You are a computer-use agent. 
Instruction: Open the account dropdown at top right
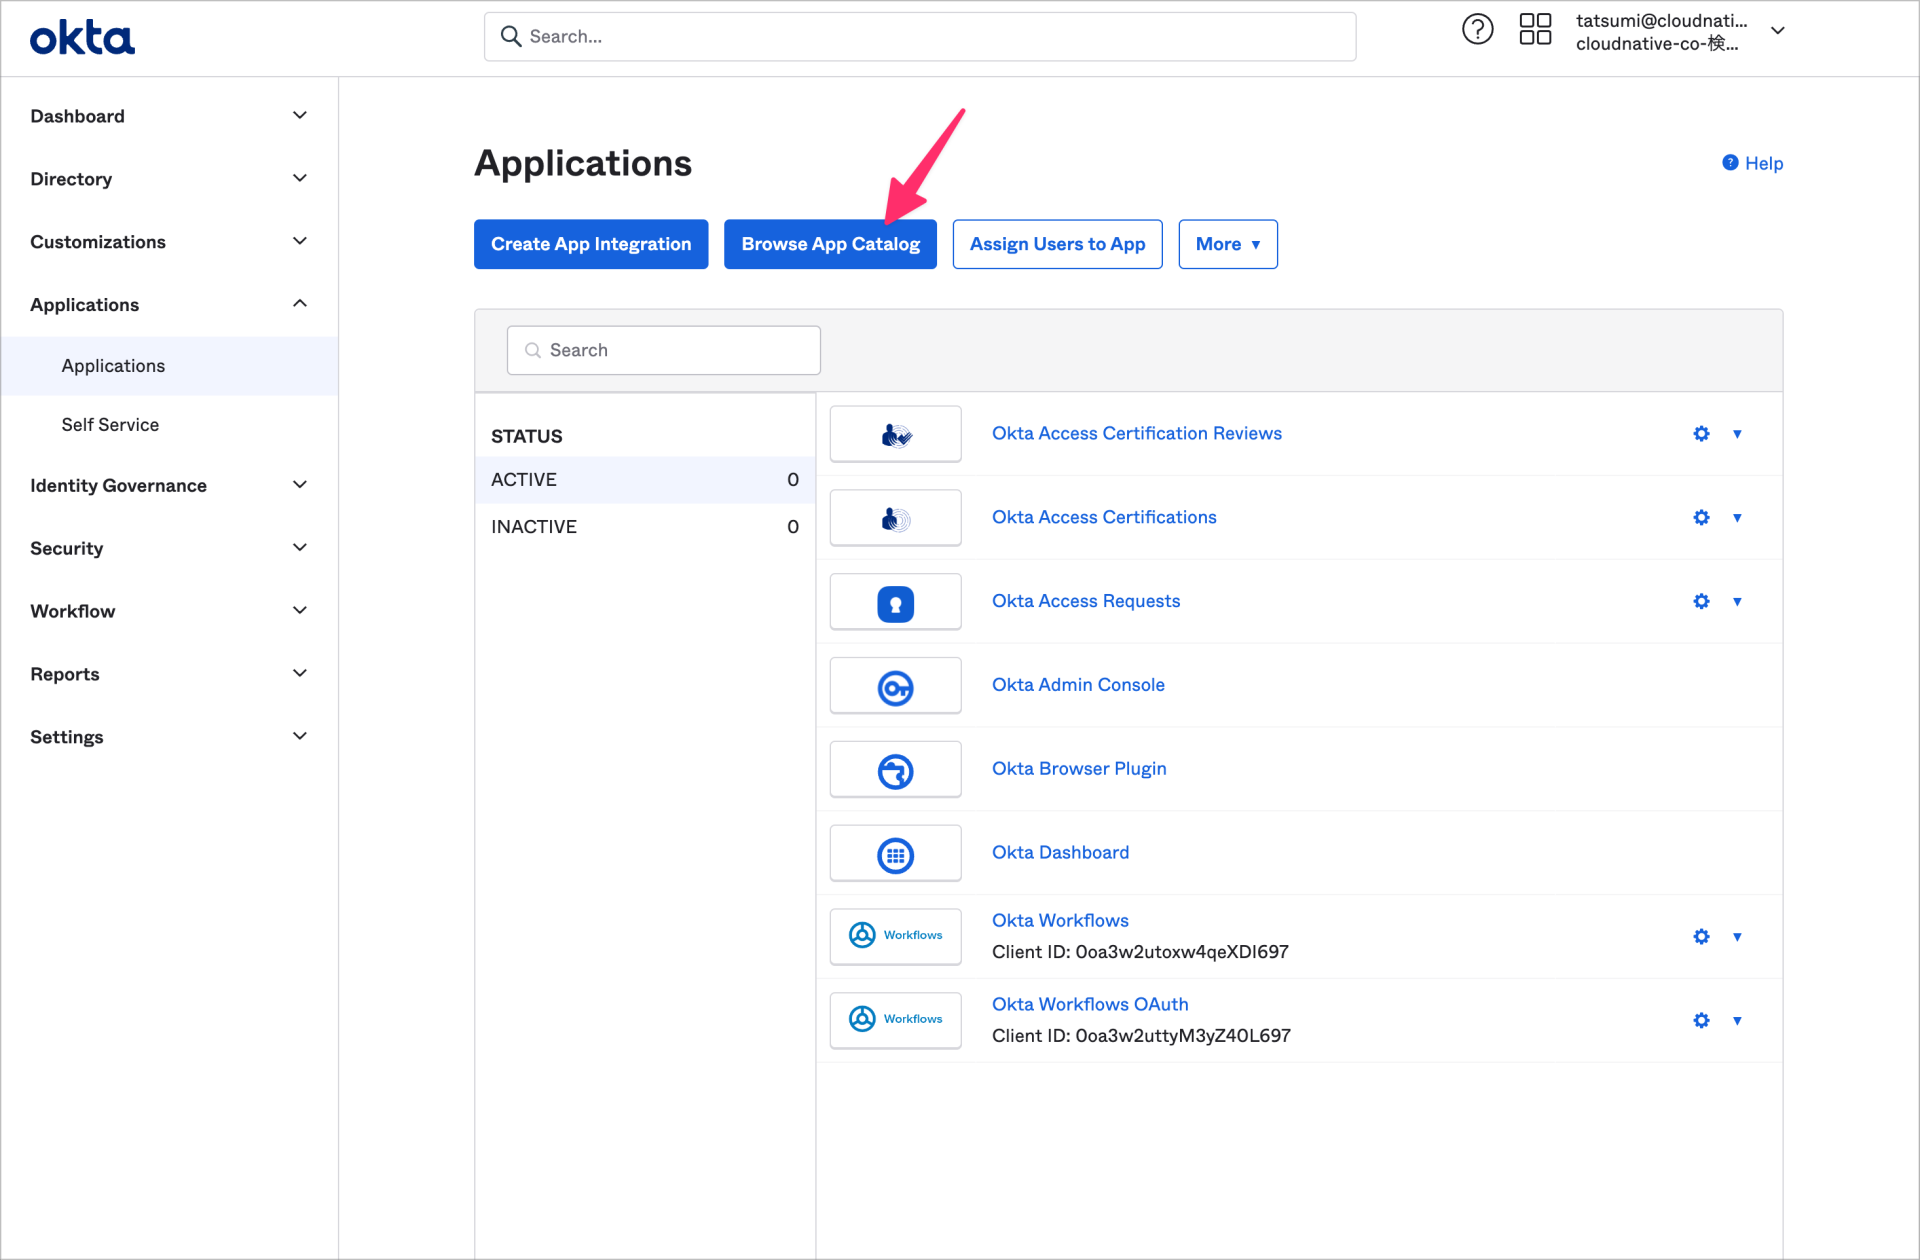pos(1778,31)
